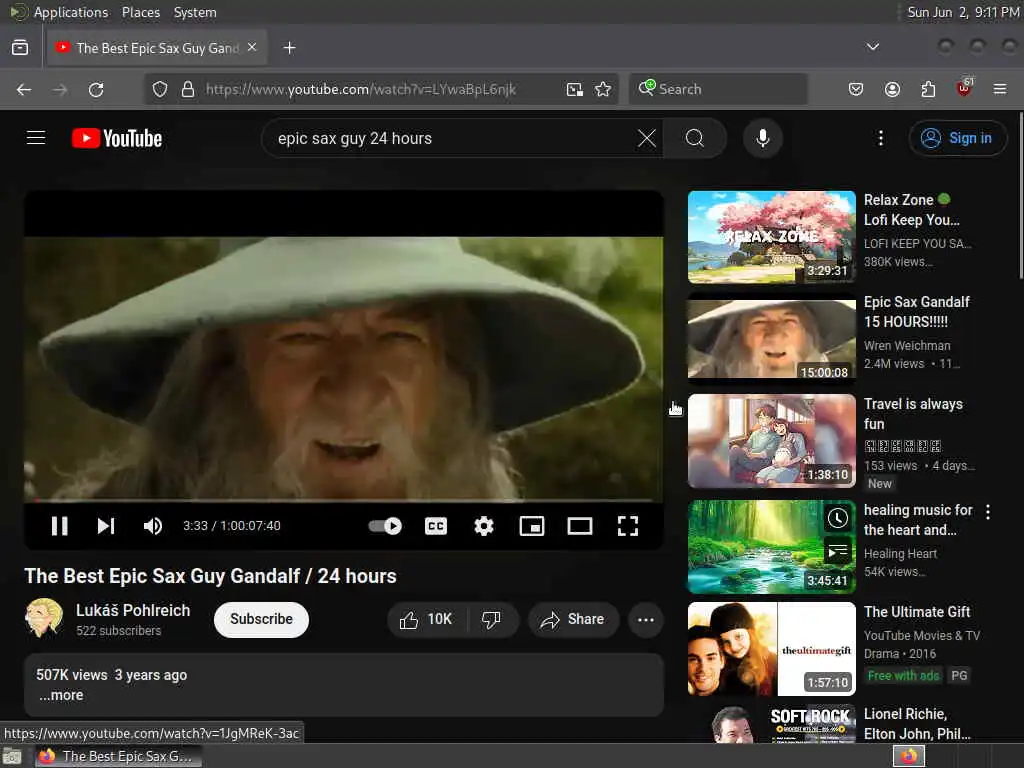
Task: Seek on the video progress bar
Action: pos(344,501)
